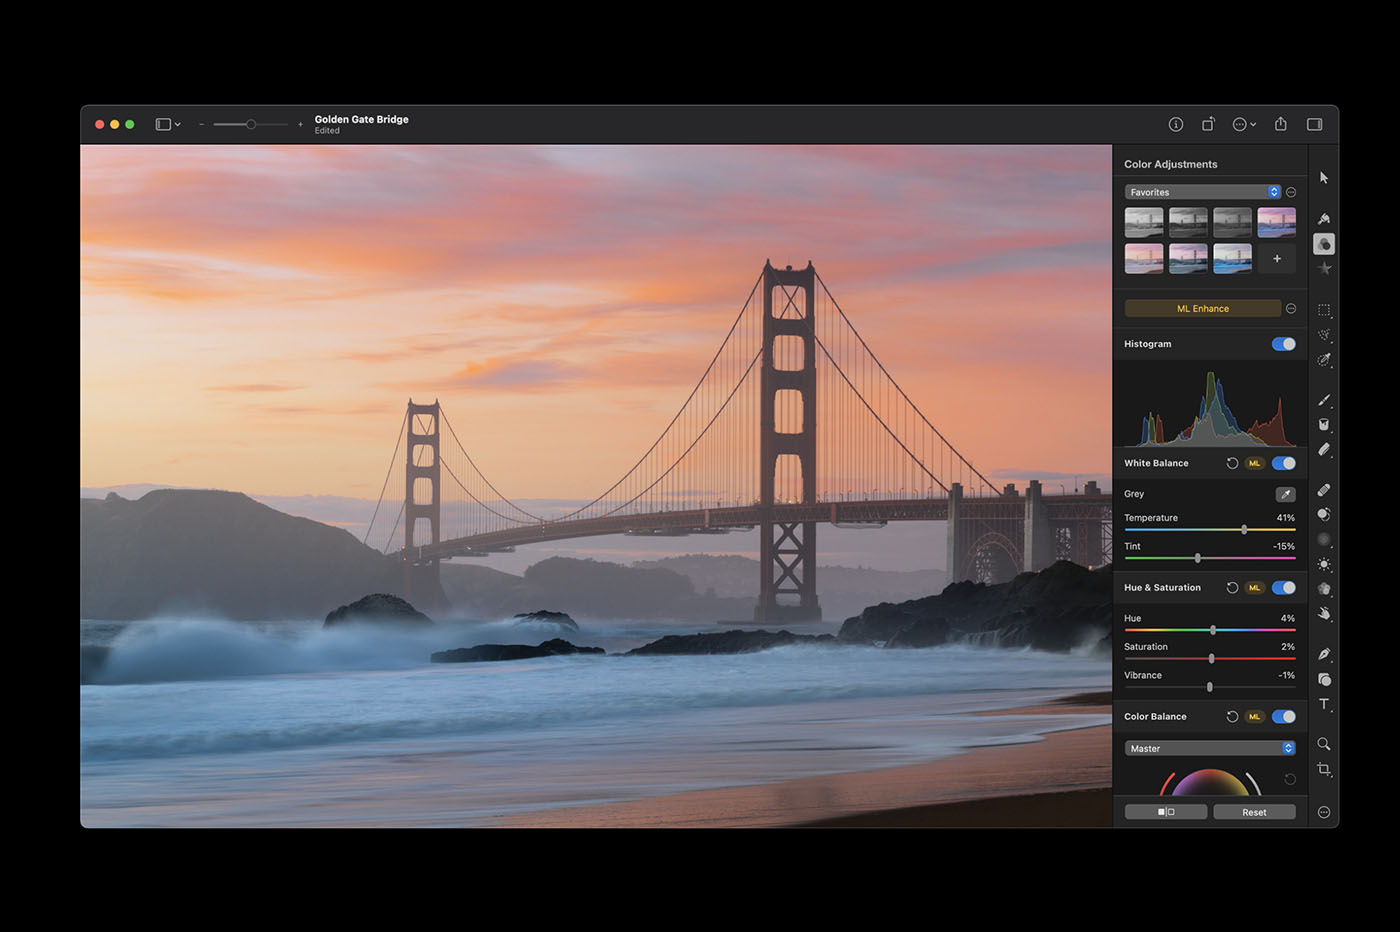This screenshot has width=1400, height=932.
Task: Select the Crop tool
Action: pos(1324,769)
